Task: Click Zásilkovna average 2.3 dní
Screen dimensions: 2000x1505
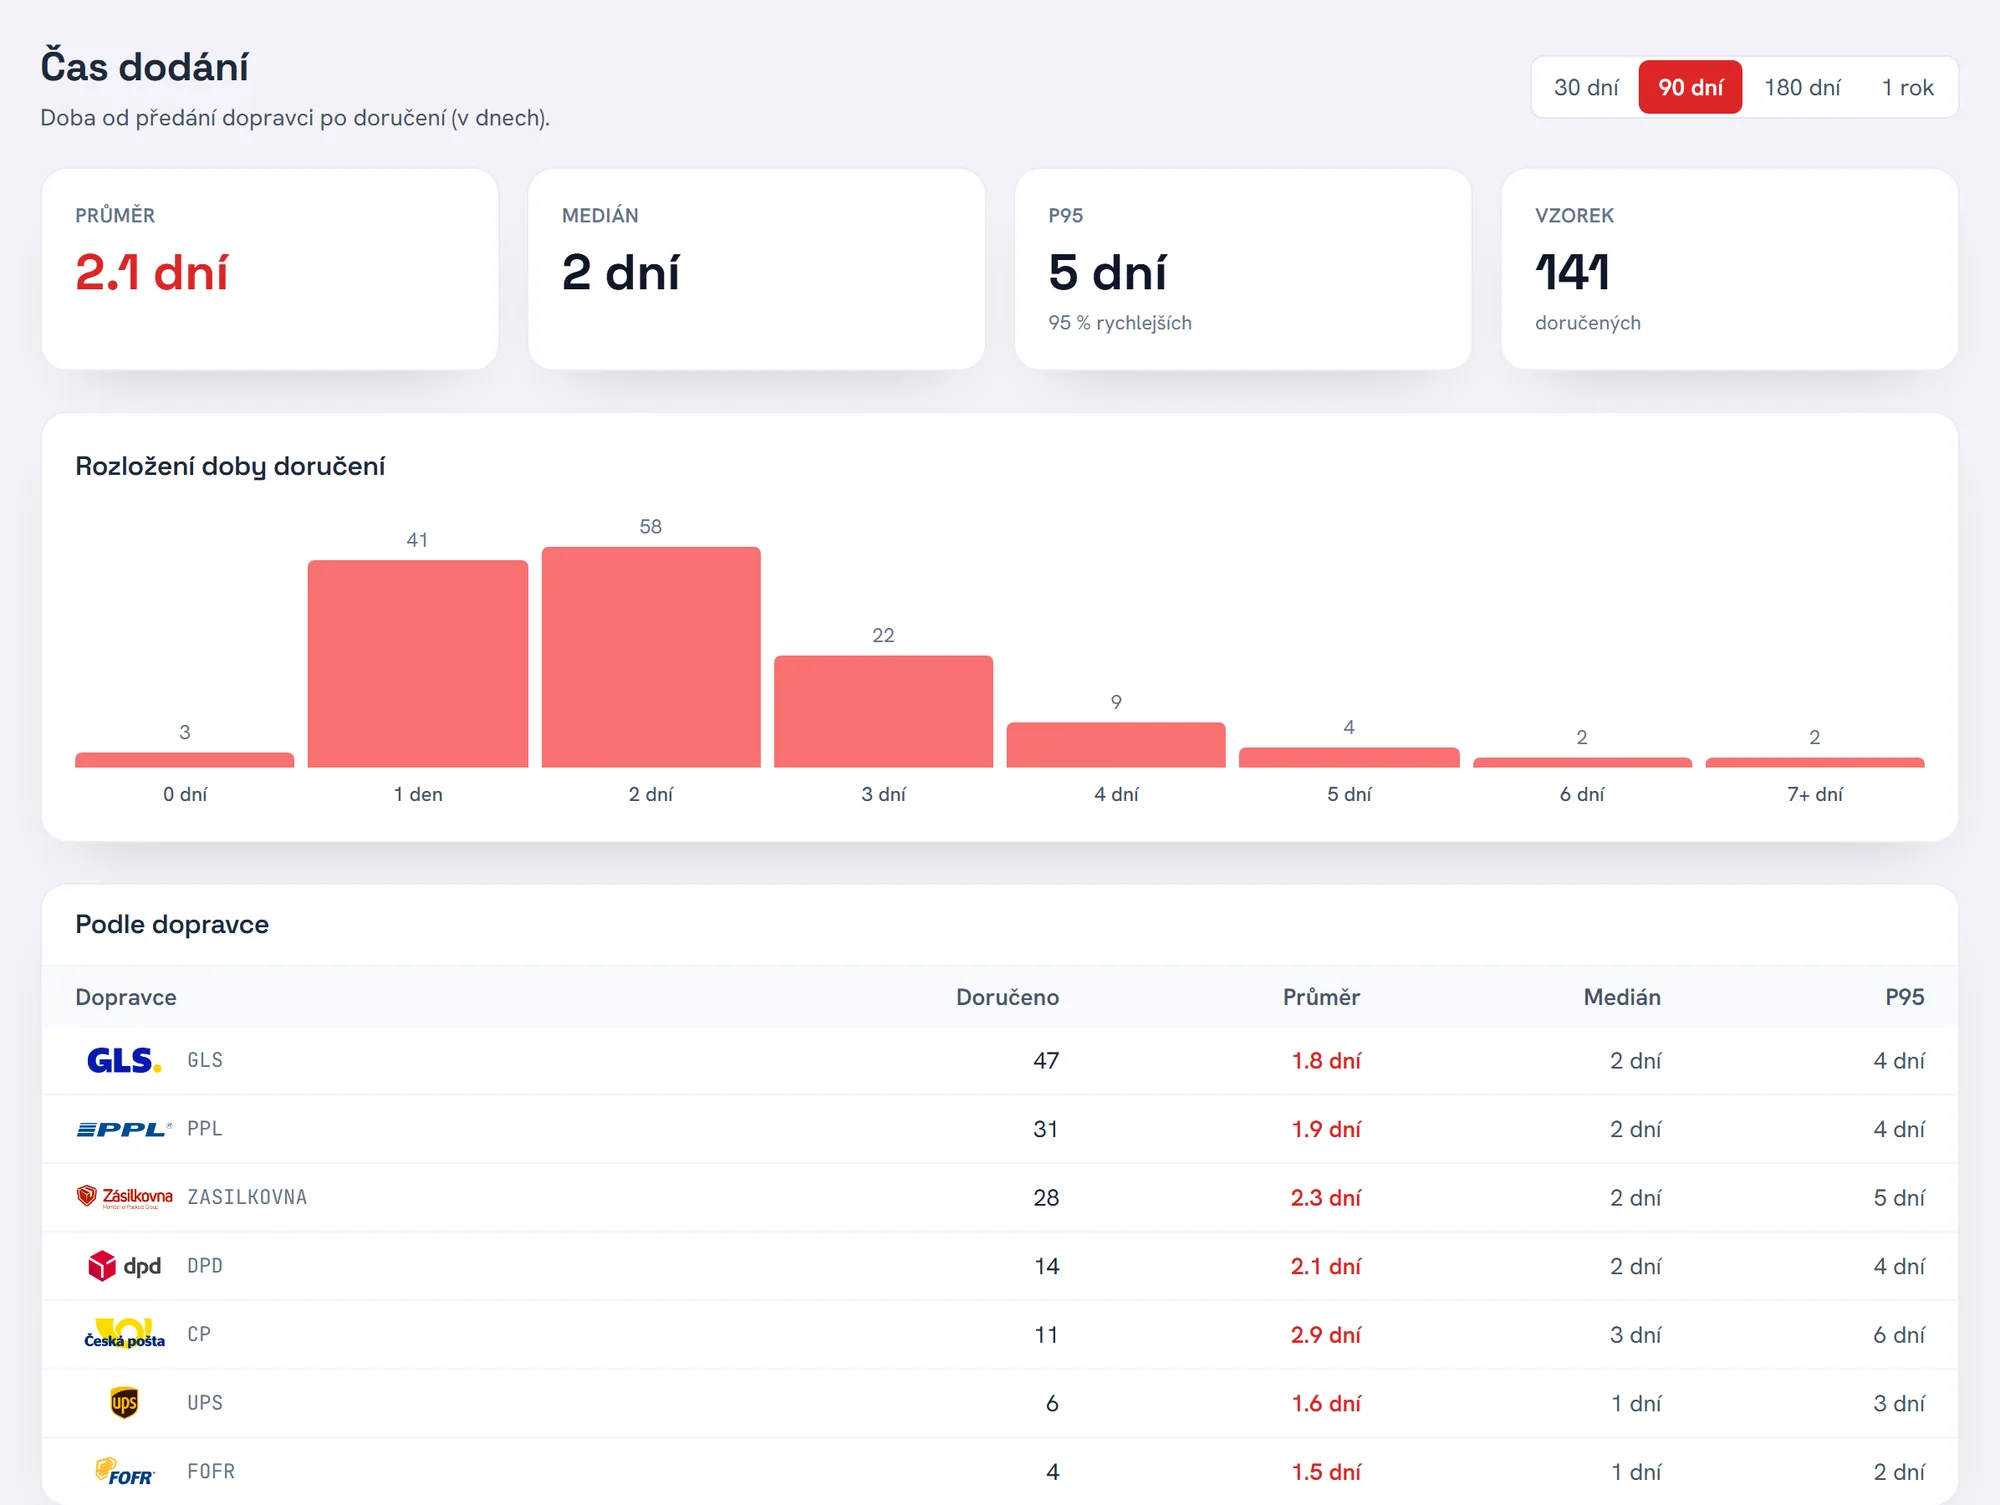Action: pos(1326,1198)
